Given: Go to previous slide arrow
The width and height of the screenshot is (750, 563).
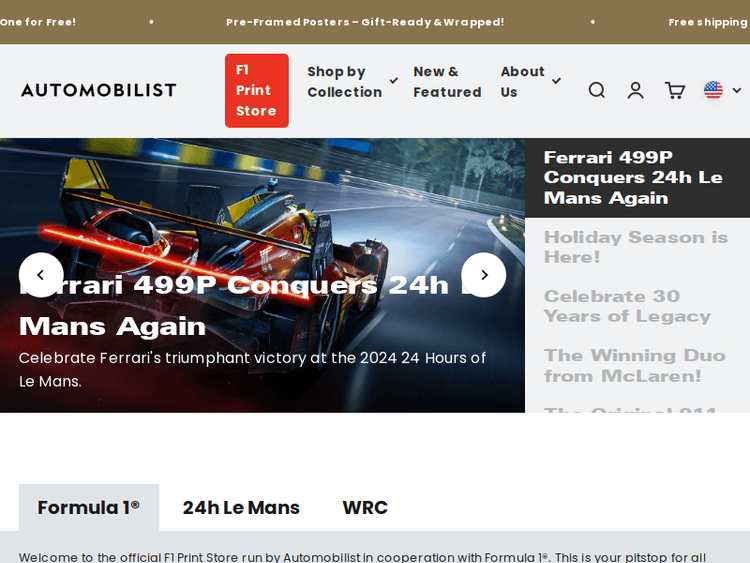Looking at the screenshot, I should pyautogui.click(x=41, y=275).
